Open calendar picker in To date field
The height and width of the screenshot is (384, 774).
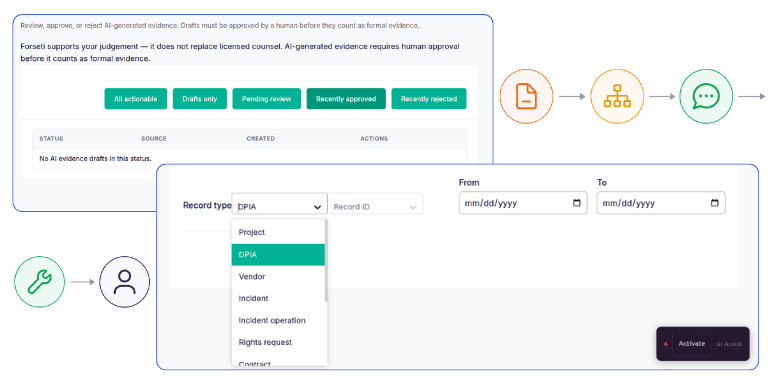[x=714, y=203]
